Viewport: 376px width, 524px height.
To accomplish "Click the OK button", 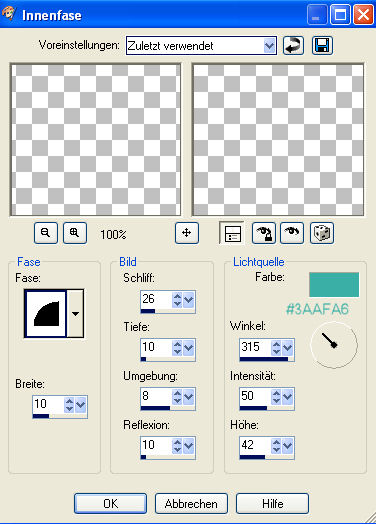I will tap(110, 504).
